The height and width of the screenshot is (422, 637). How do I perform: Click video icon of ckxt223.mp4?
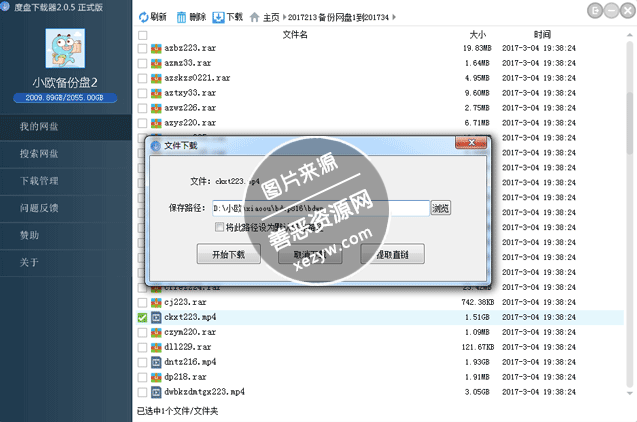pos(156,318)
